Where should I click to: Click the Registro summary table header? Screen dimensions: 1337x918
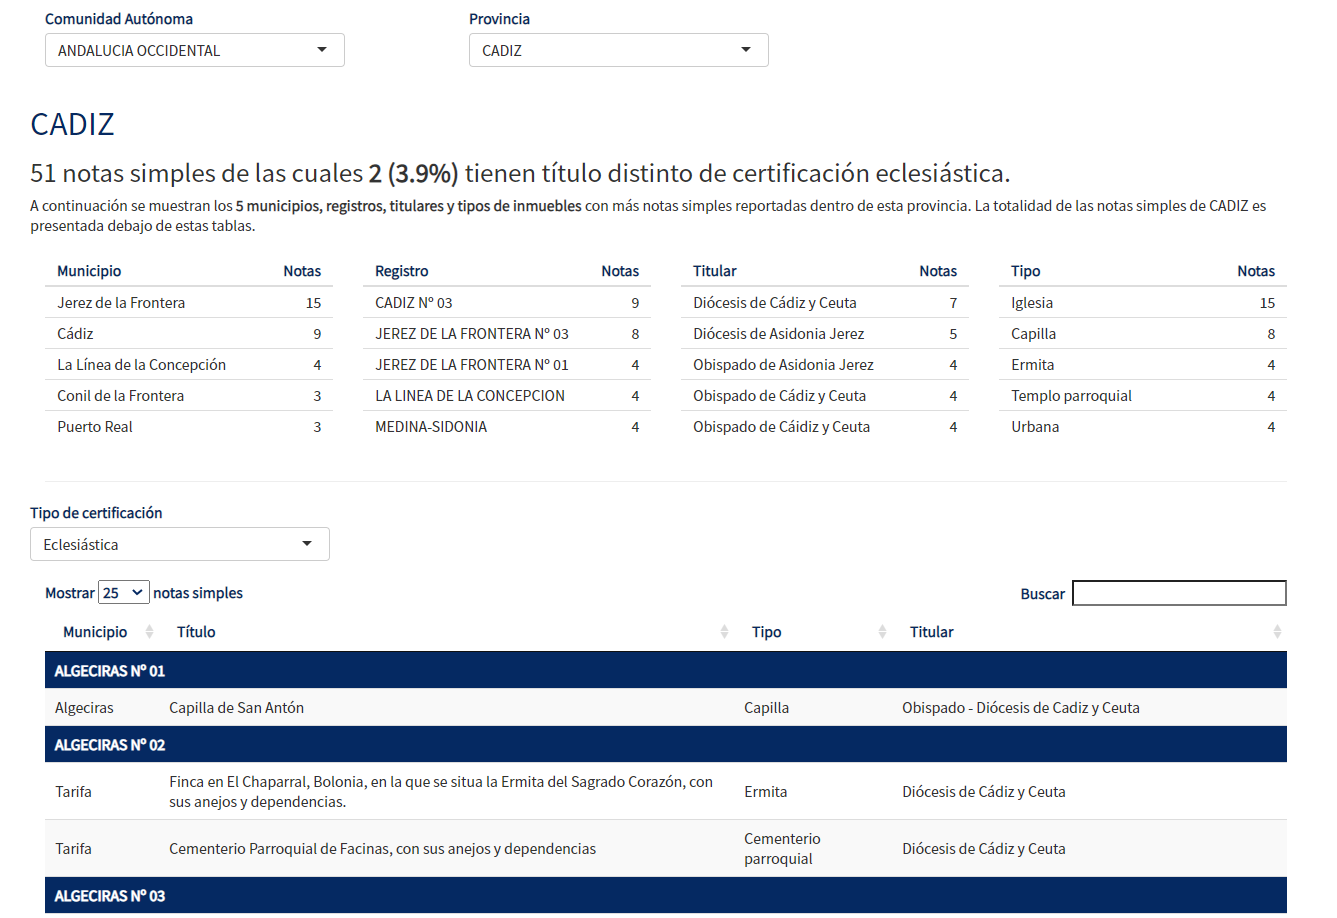pos(402,270)
